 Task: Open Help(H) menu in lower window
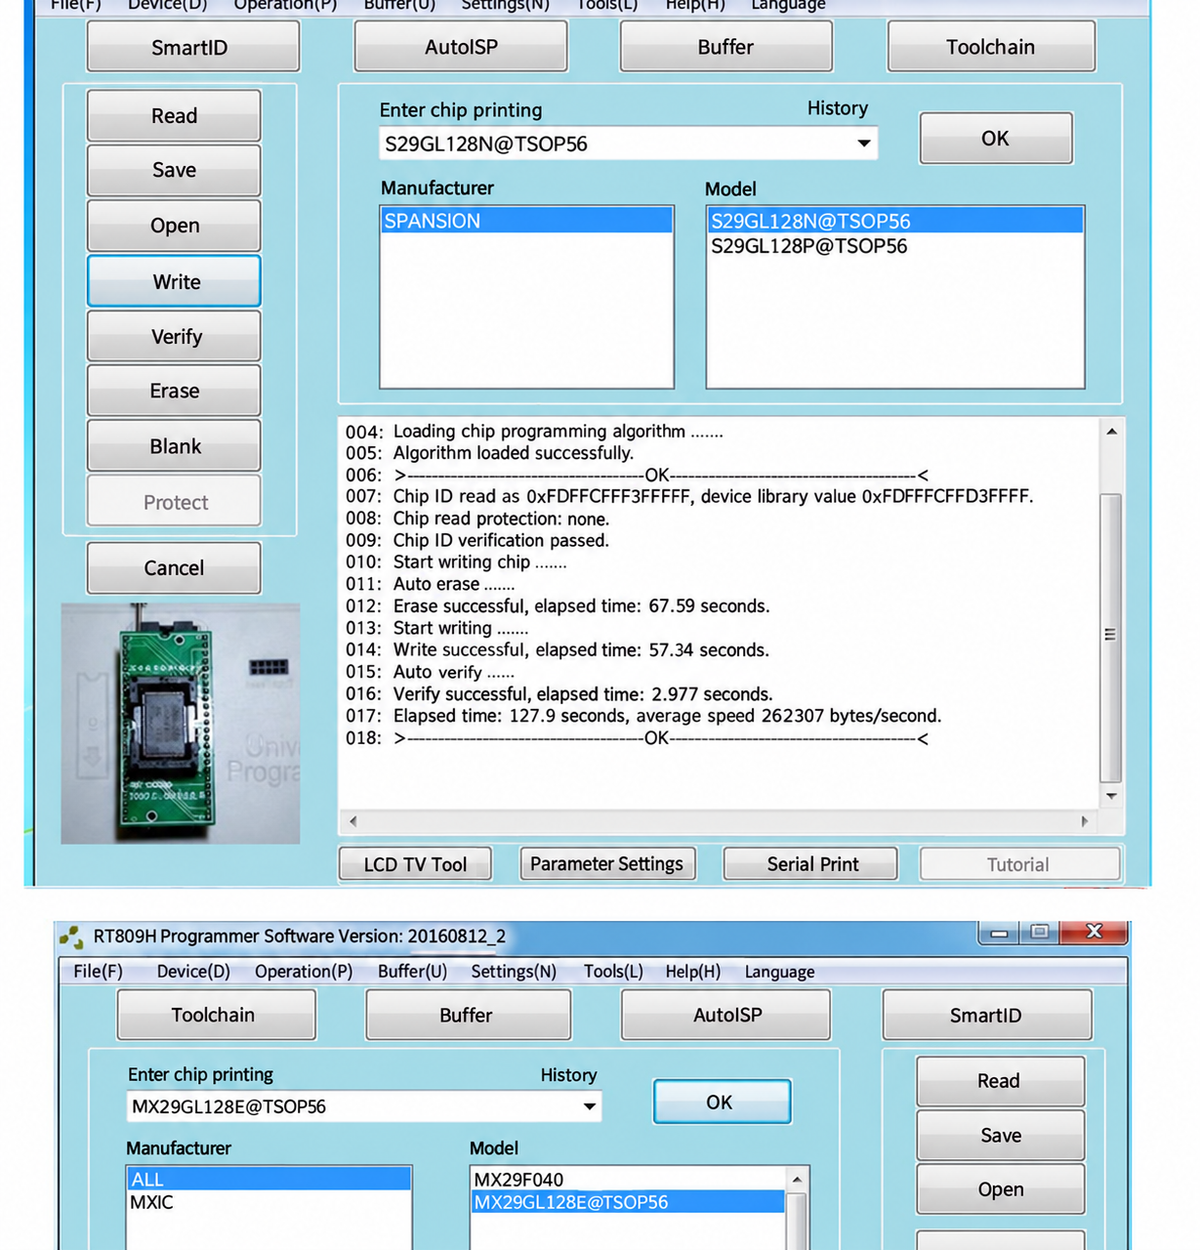[693, 972]
